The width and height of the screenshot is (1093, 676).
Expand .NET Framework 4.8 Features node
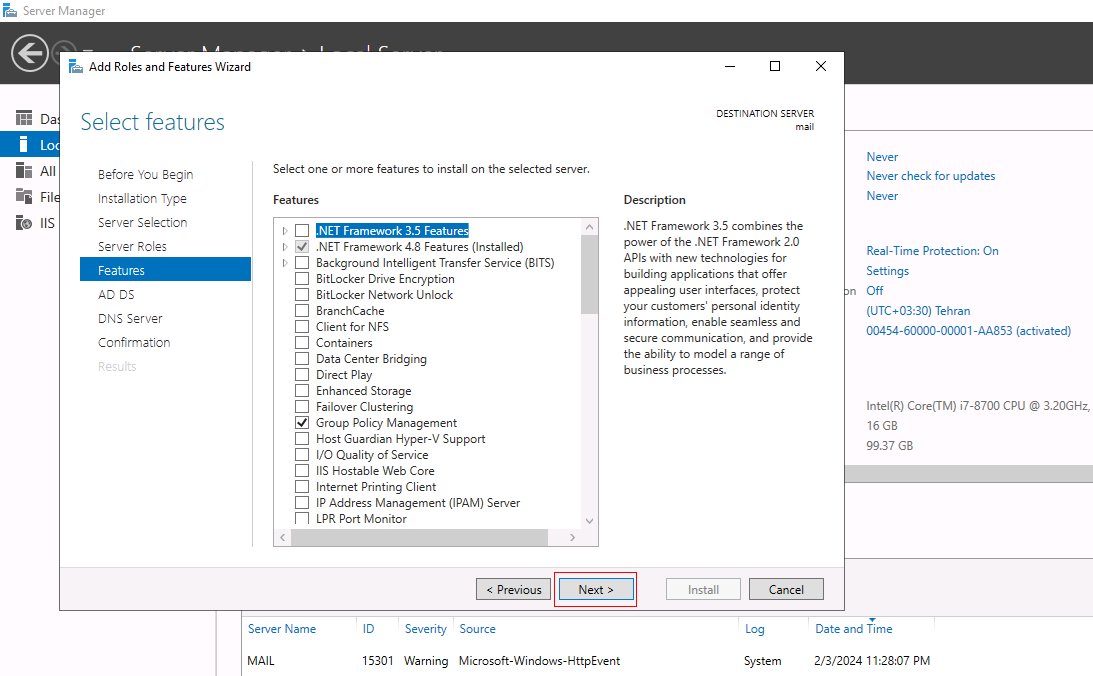pos(284,247)
